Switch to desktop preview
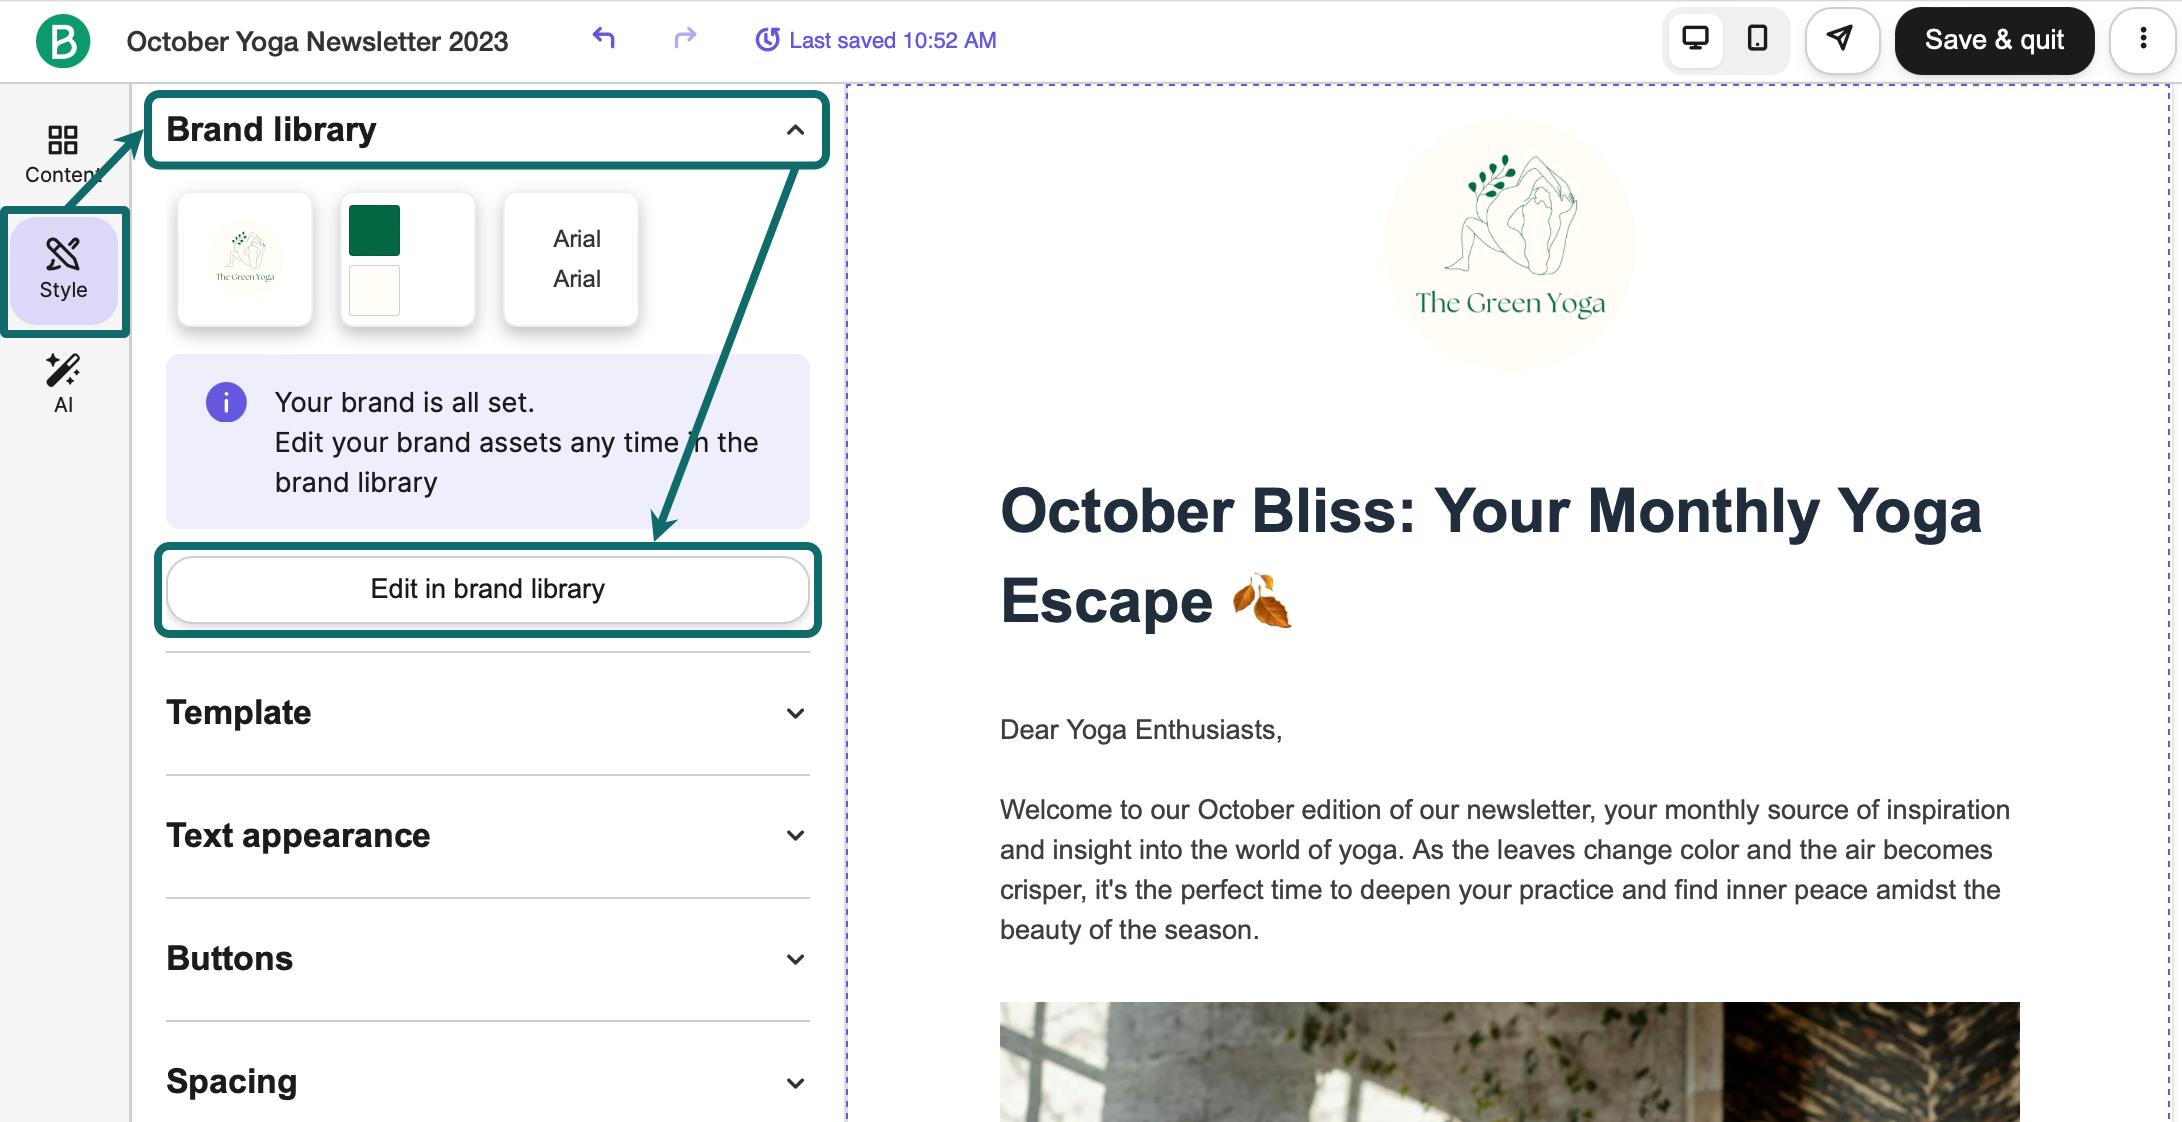Viewport: 2182px width, 1122px height. coord(1695,40)
